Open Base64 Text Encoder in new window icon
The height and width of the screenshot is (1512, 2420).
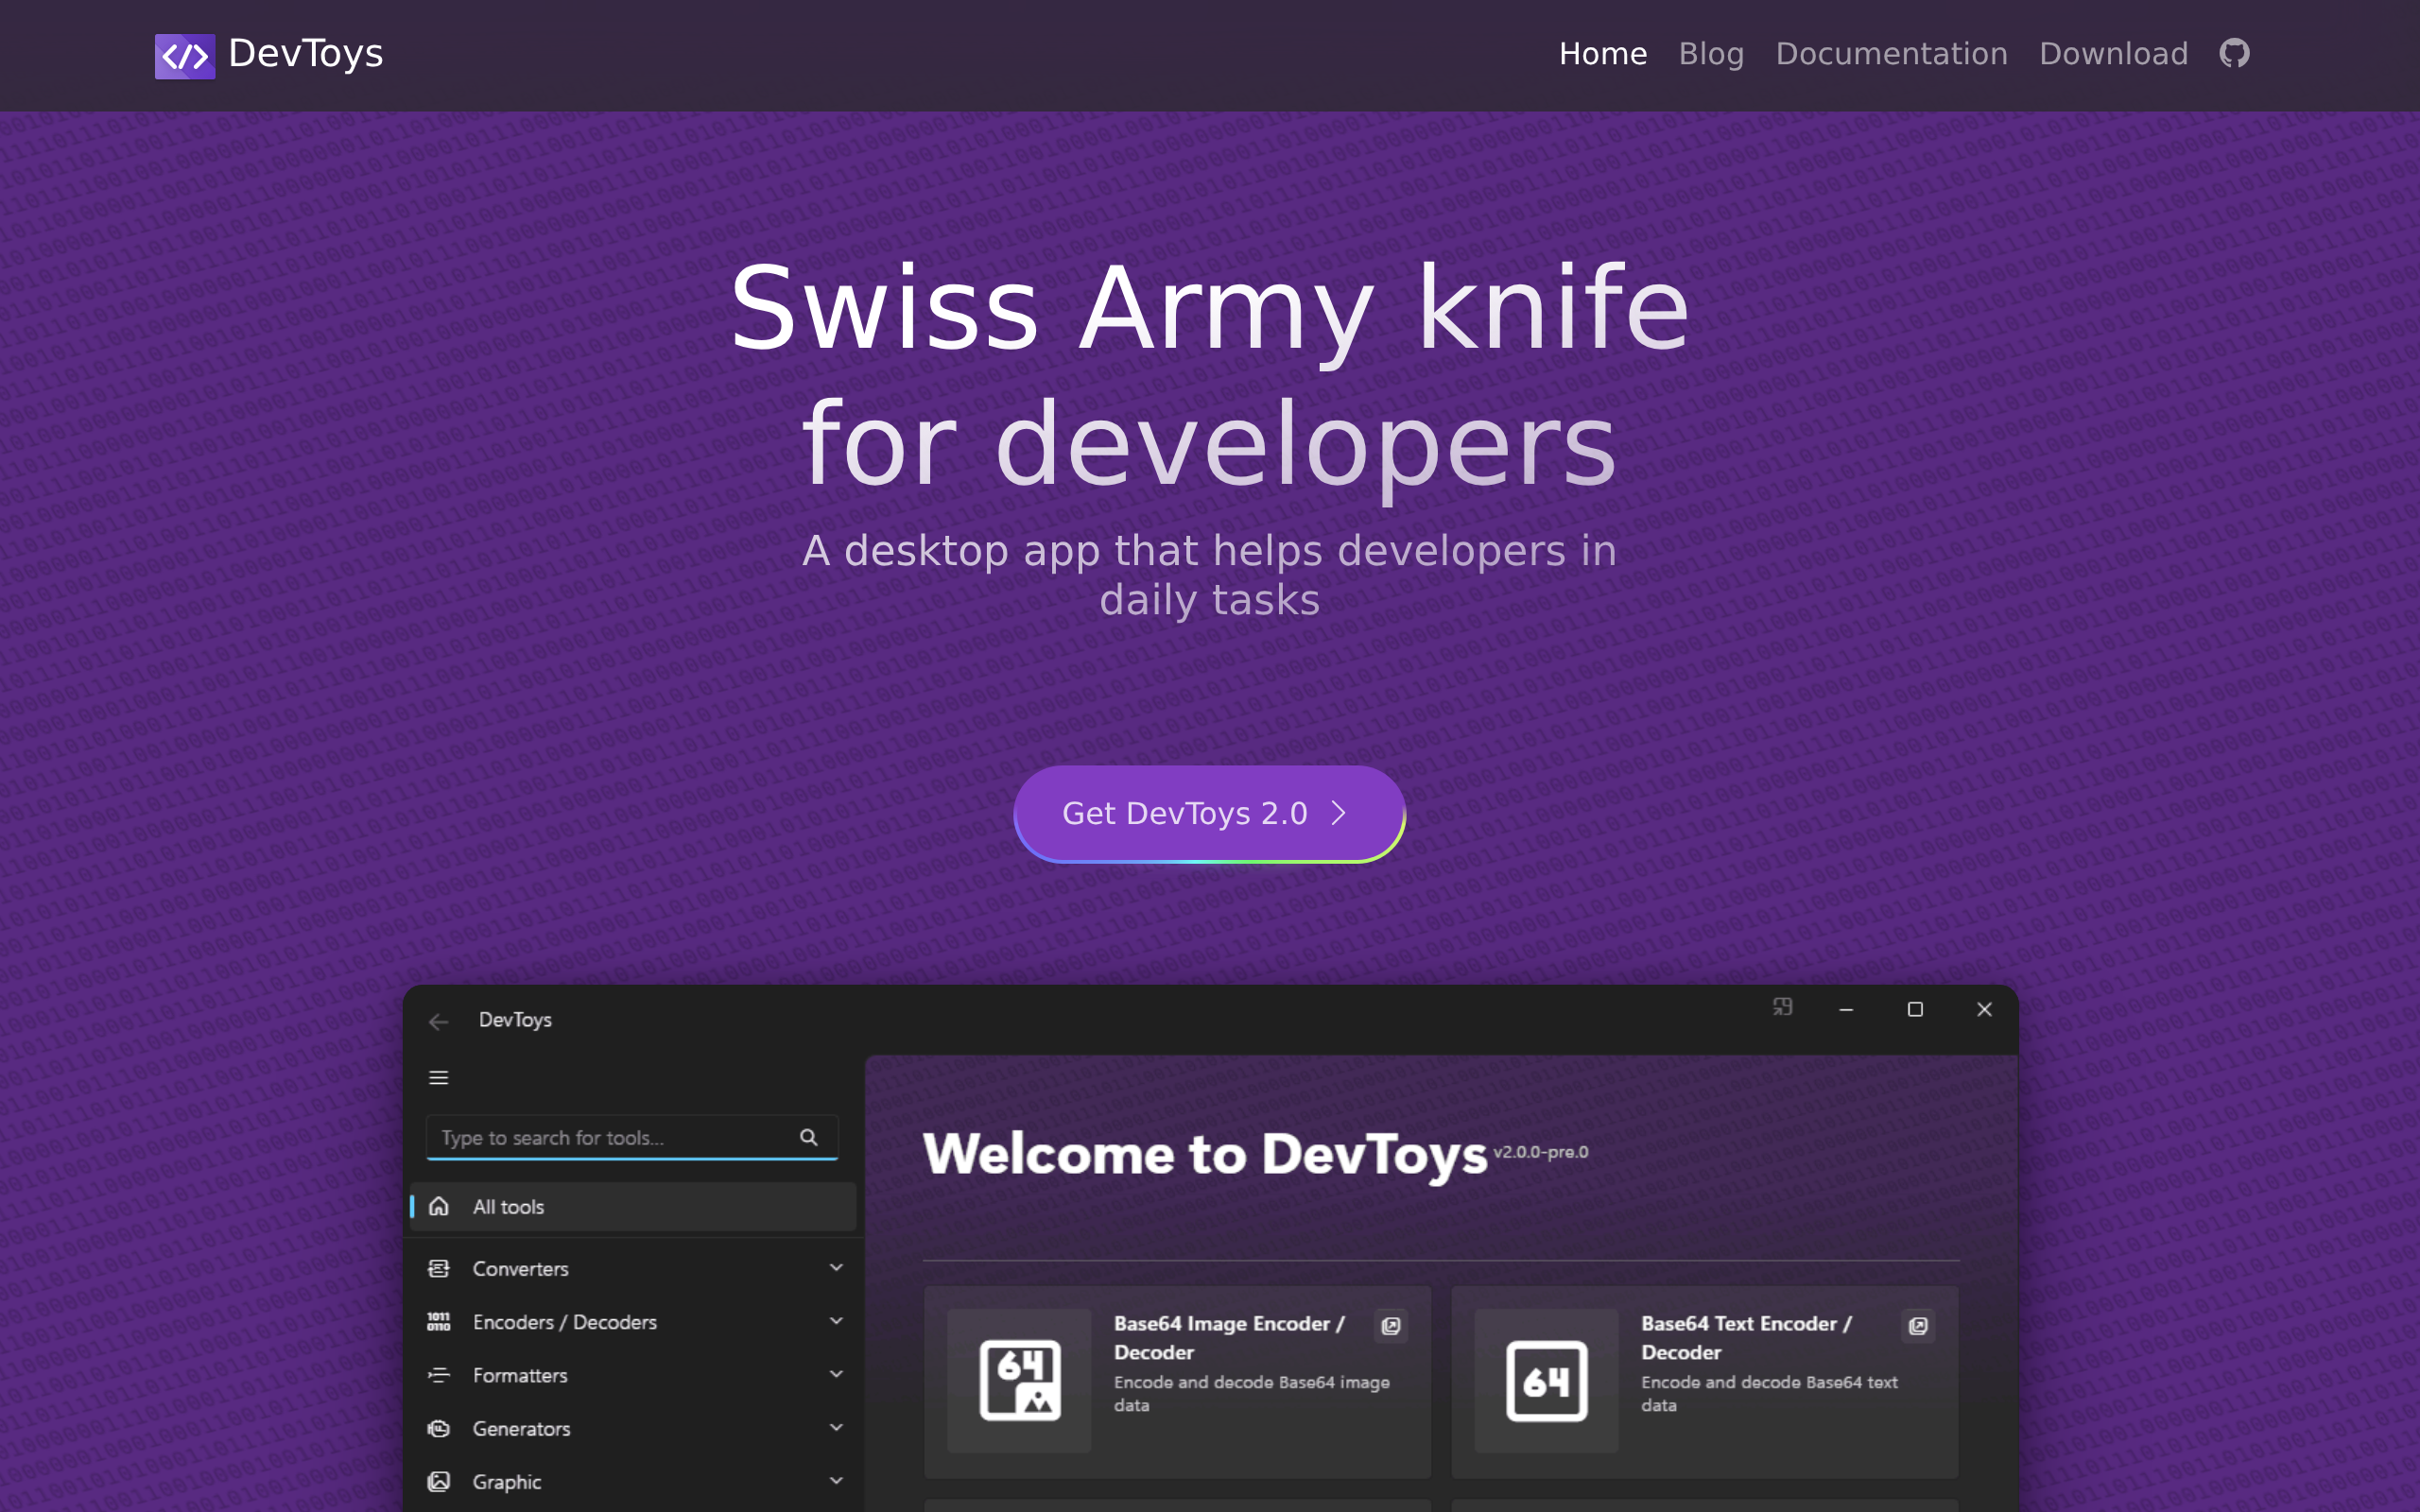[1917, 1325]
